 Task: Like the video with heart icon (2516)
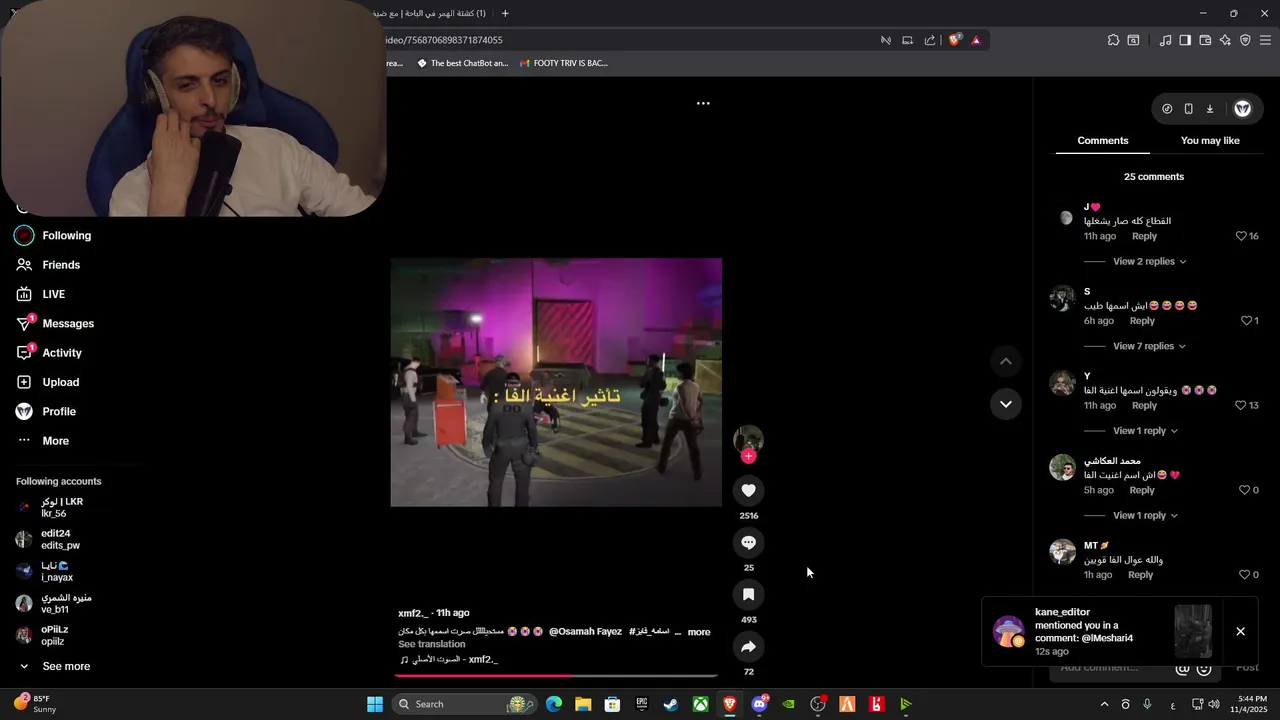[748, 490]
